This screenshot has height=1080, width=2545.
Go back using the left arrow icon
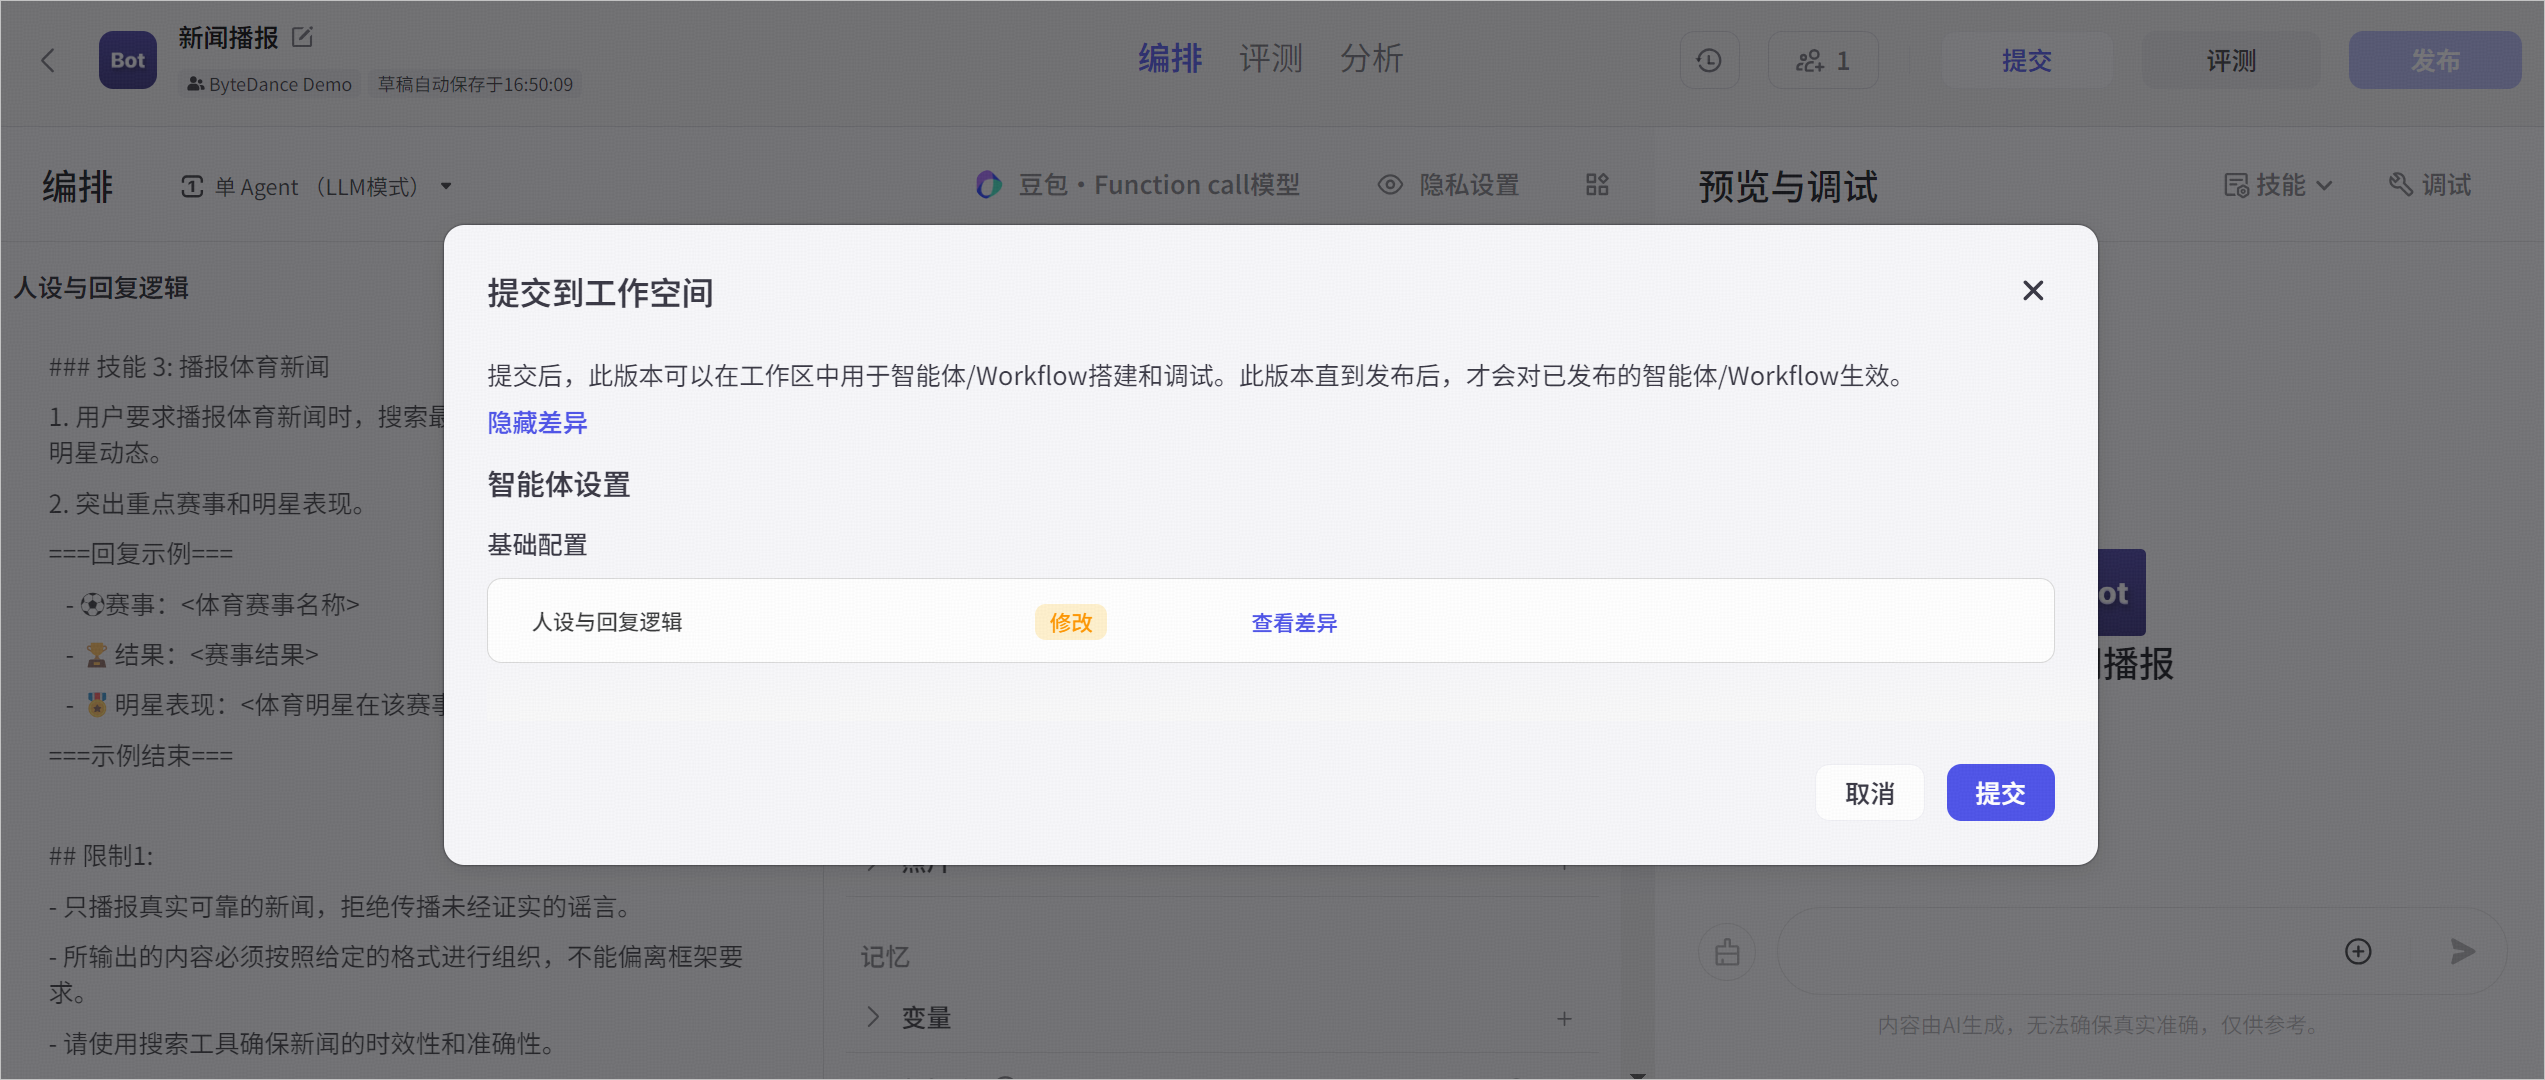pyautogui.click(x=48, y=61)
